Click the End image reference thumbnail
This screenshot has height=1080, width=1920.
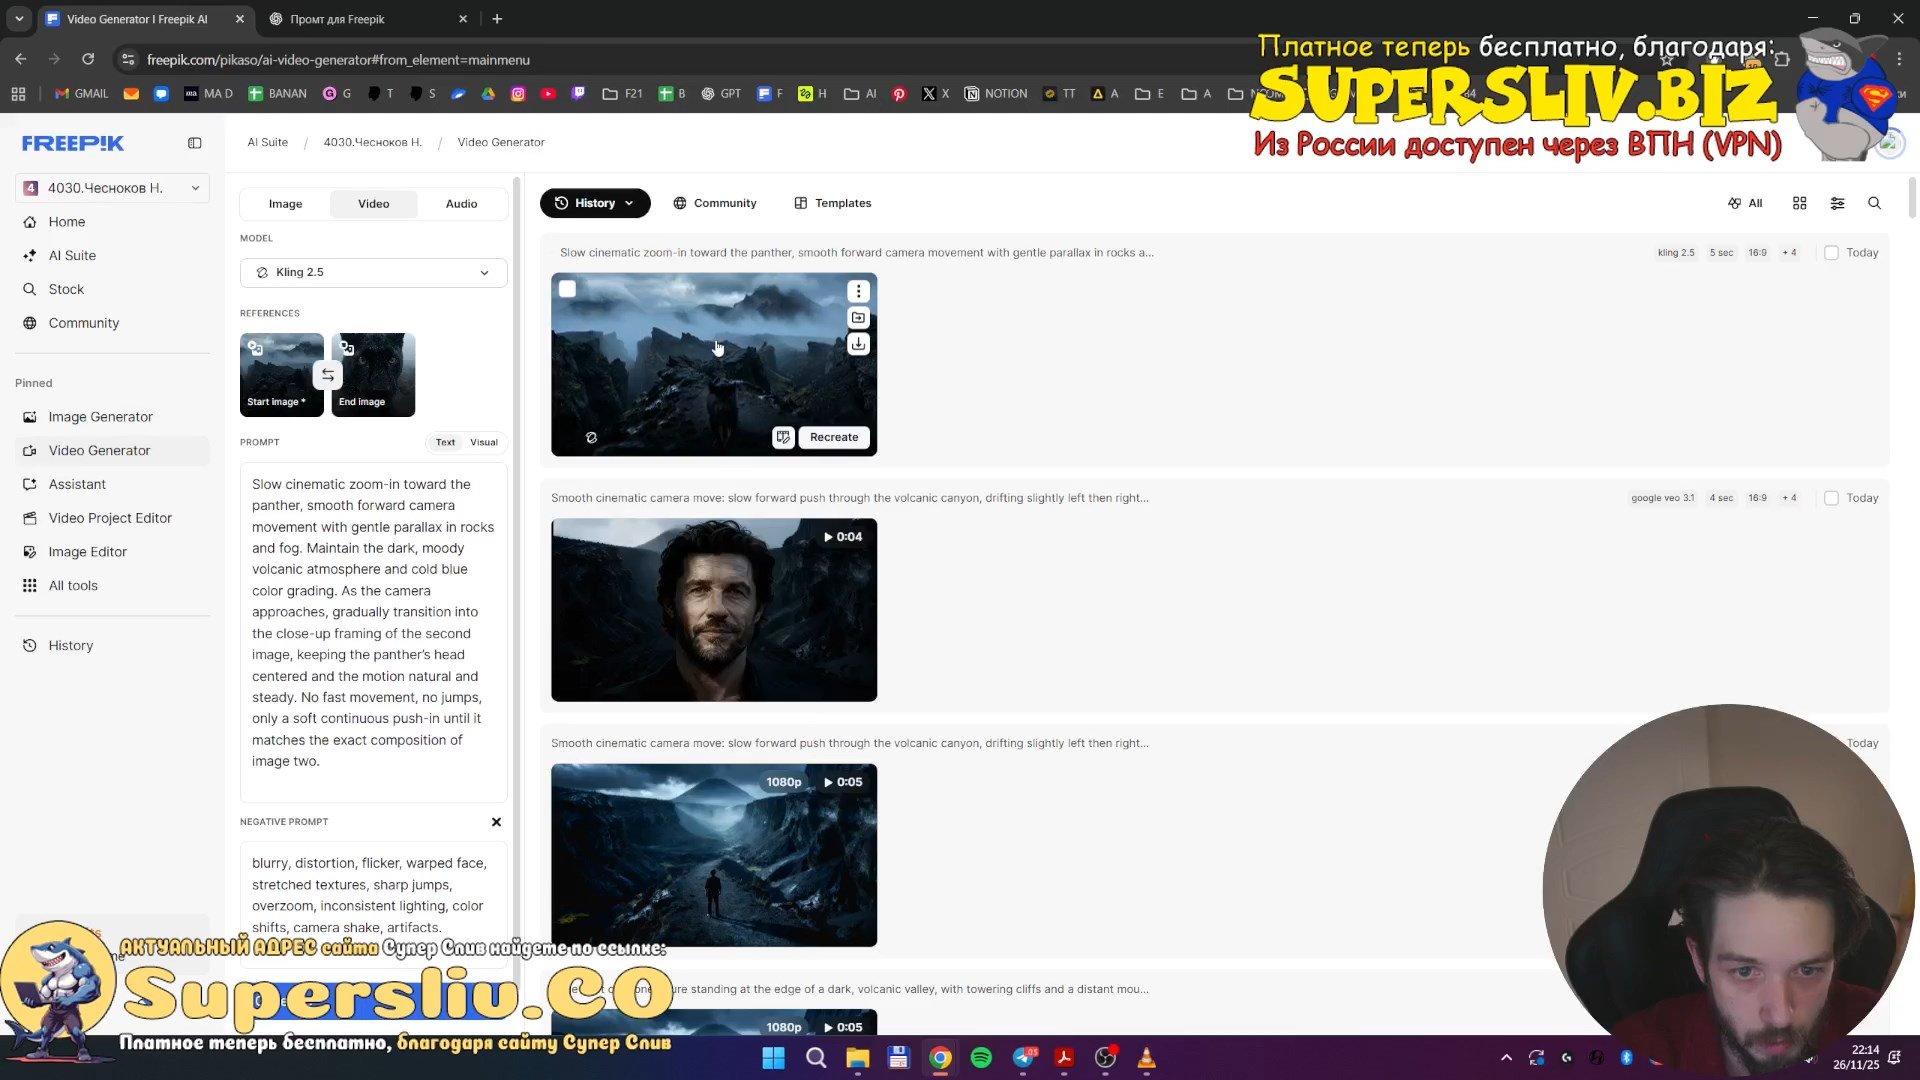[x=373, y=375]
